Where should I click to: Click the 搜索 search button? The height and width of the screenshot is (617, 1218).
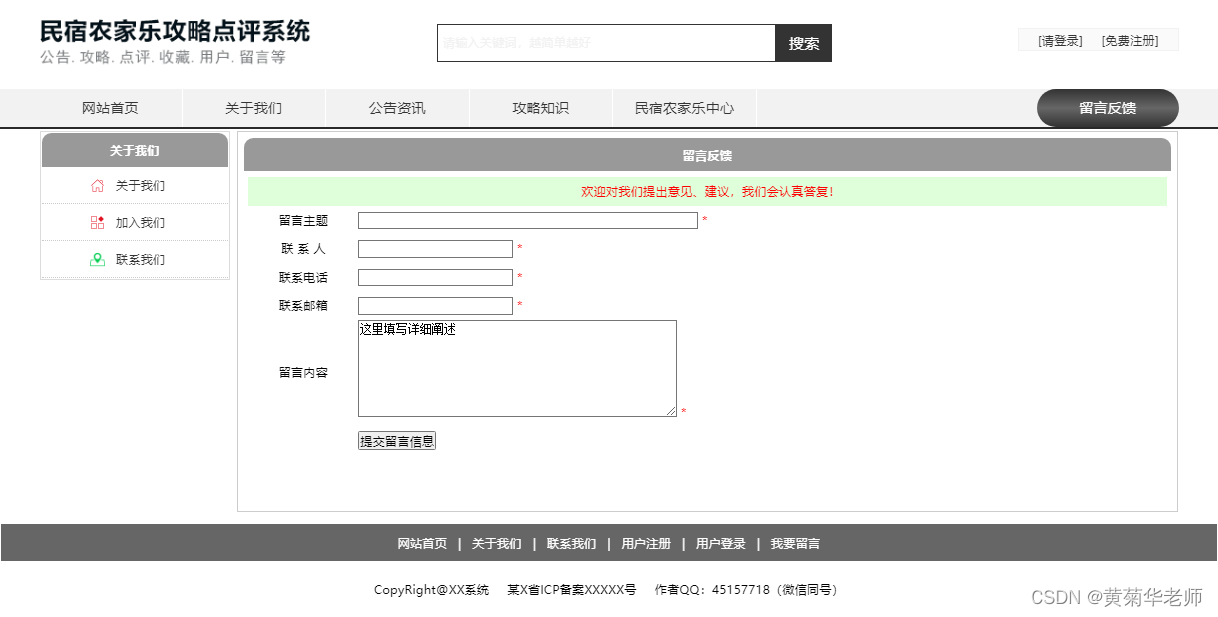802,43
